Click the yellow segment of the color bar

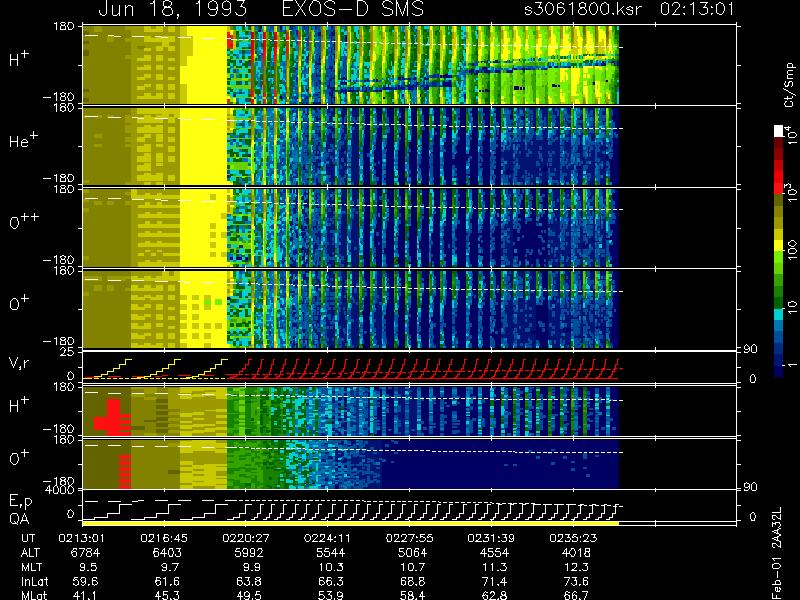click(x=779, y=245)
